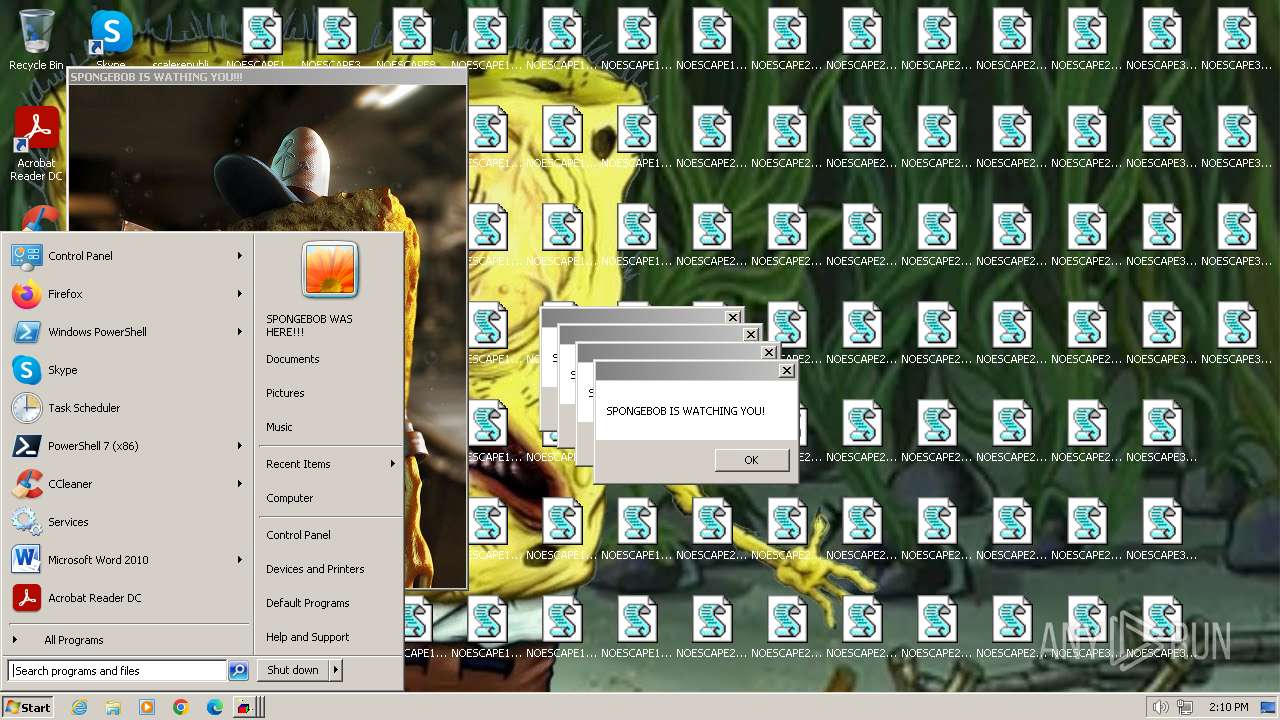The height and width of the screenshot is (720, 1280).
Task: Click Show desktop at the taskbar end
Action: click(1269, 707)
